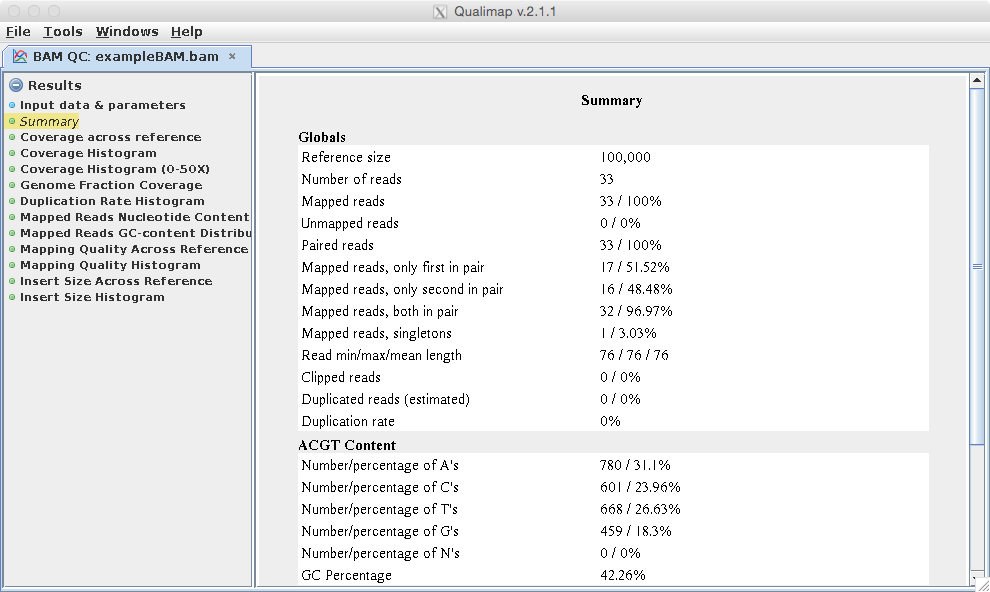Image resolution: width=990 pixels, height=592 pixels.
Task: Open the File menu
Action: click(x=18, y=32)
